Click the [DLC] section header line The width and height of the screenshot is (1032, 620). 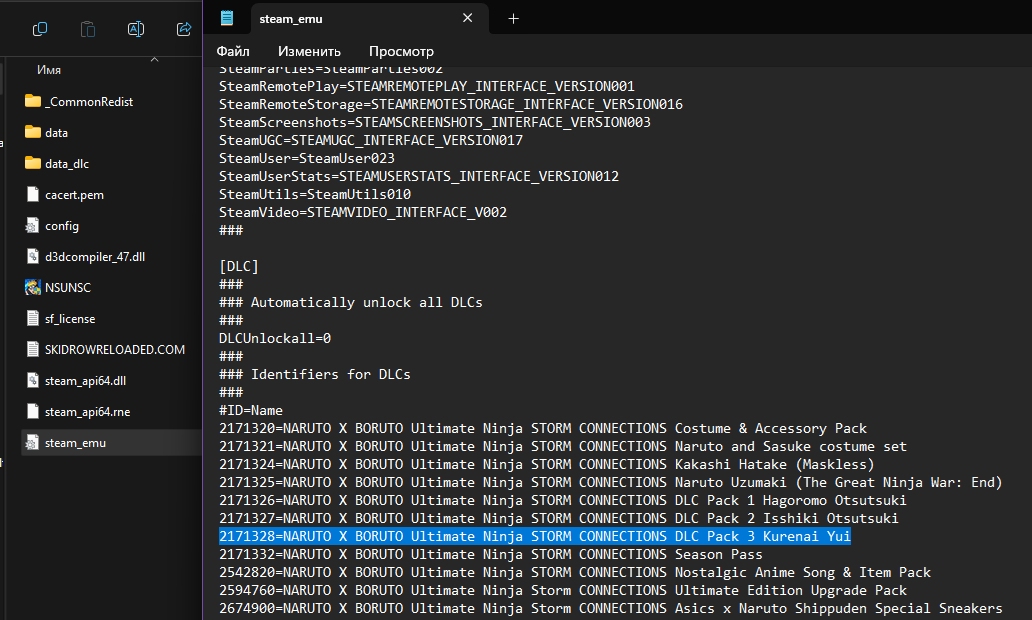click(x=239, y=267)
